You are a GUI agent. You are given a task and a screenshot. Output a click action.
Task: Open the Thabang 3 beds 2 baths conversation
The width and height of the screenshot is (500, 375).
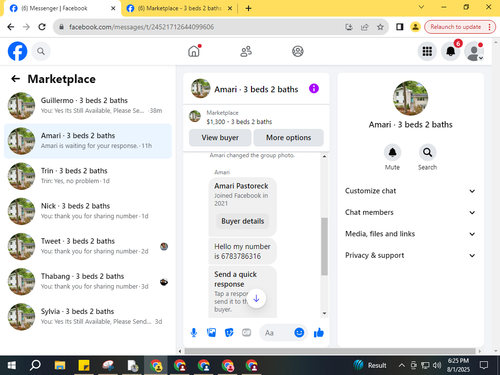(x=88, y=282)
